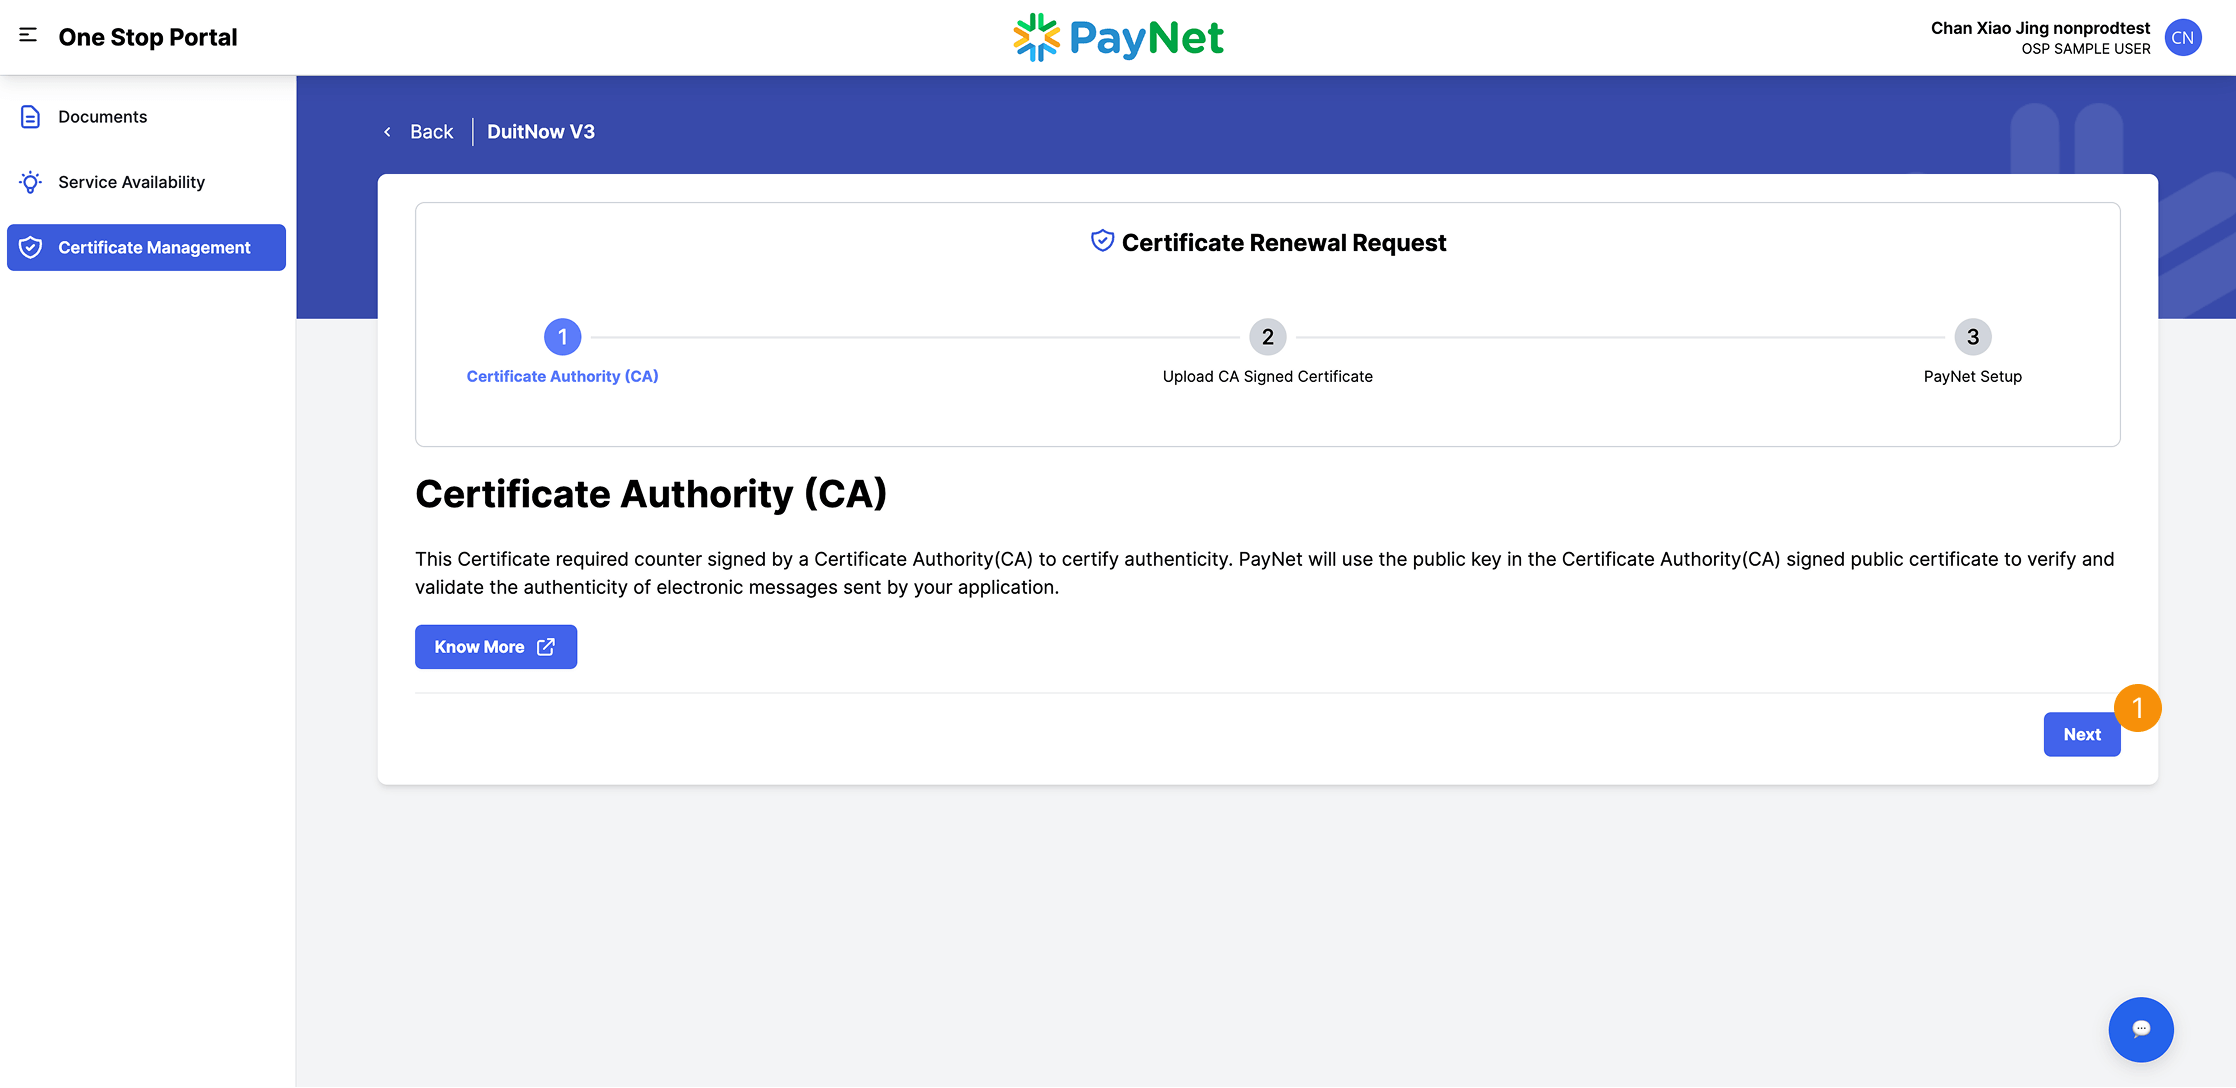
Task: Click the shield icon beside Certificate Renewal Request
Action: coord(1100,240)
